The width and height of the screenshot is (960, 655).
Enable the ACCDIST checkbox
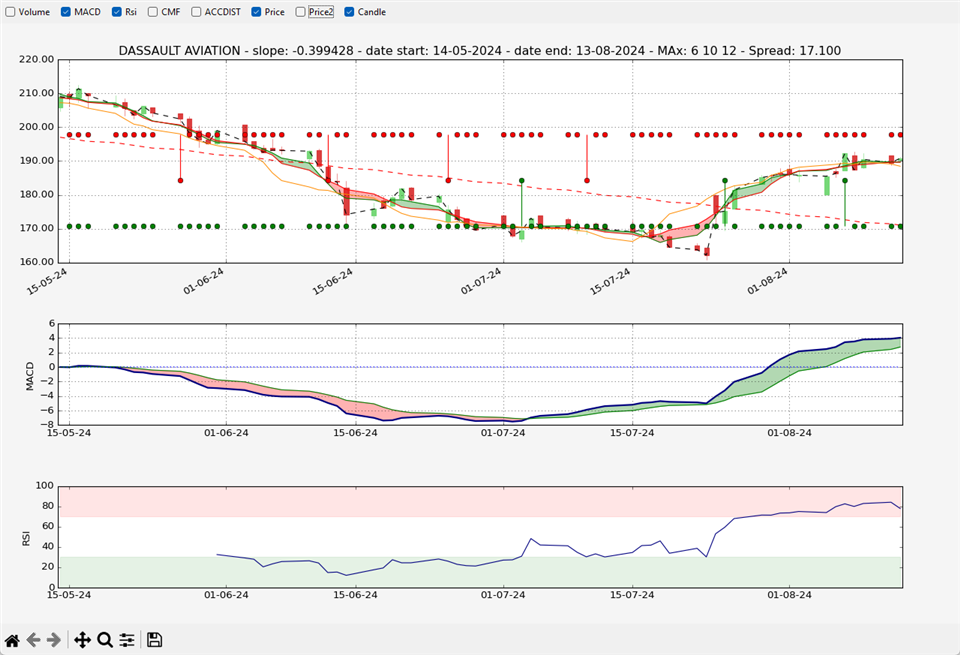(196, 12)
